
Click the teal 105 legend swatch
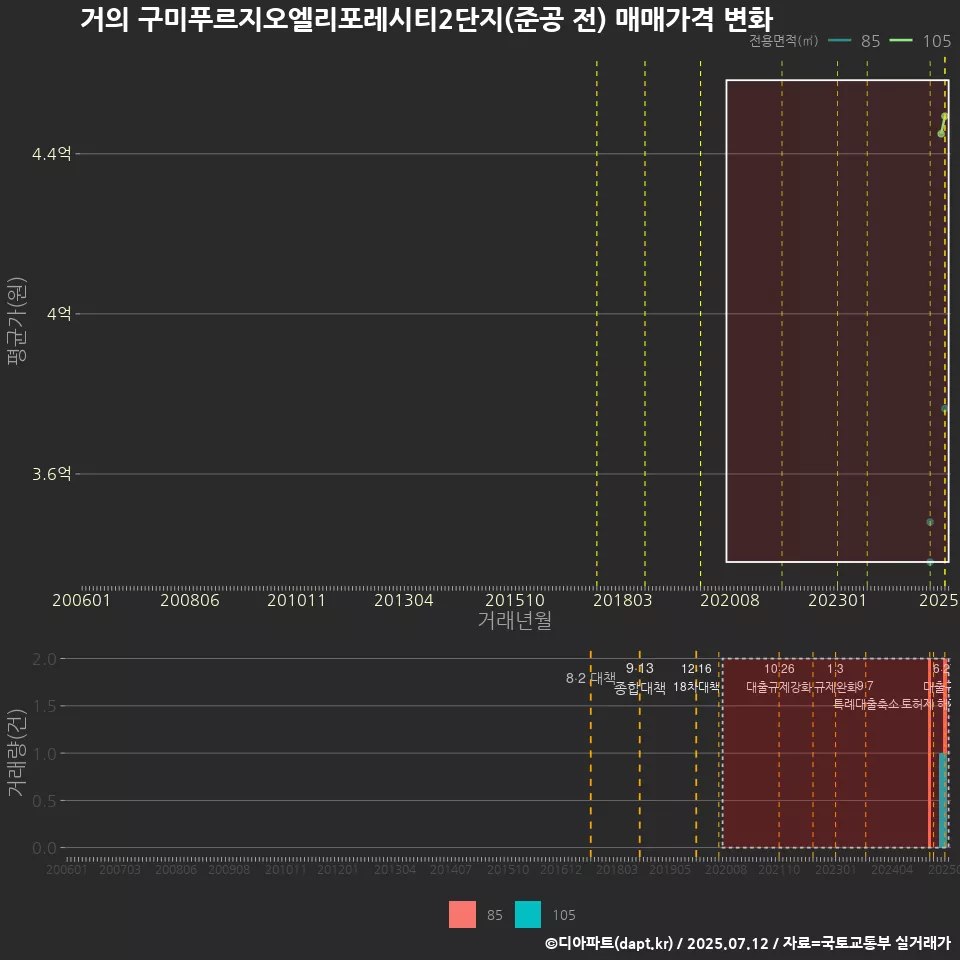click(528, 915)
